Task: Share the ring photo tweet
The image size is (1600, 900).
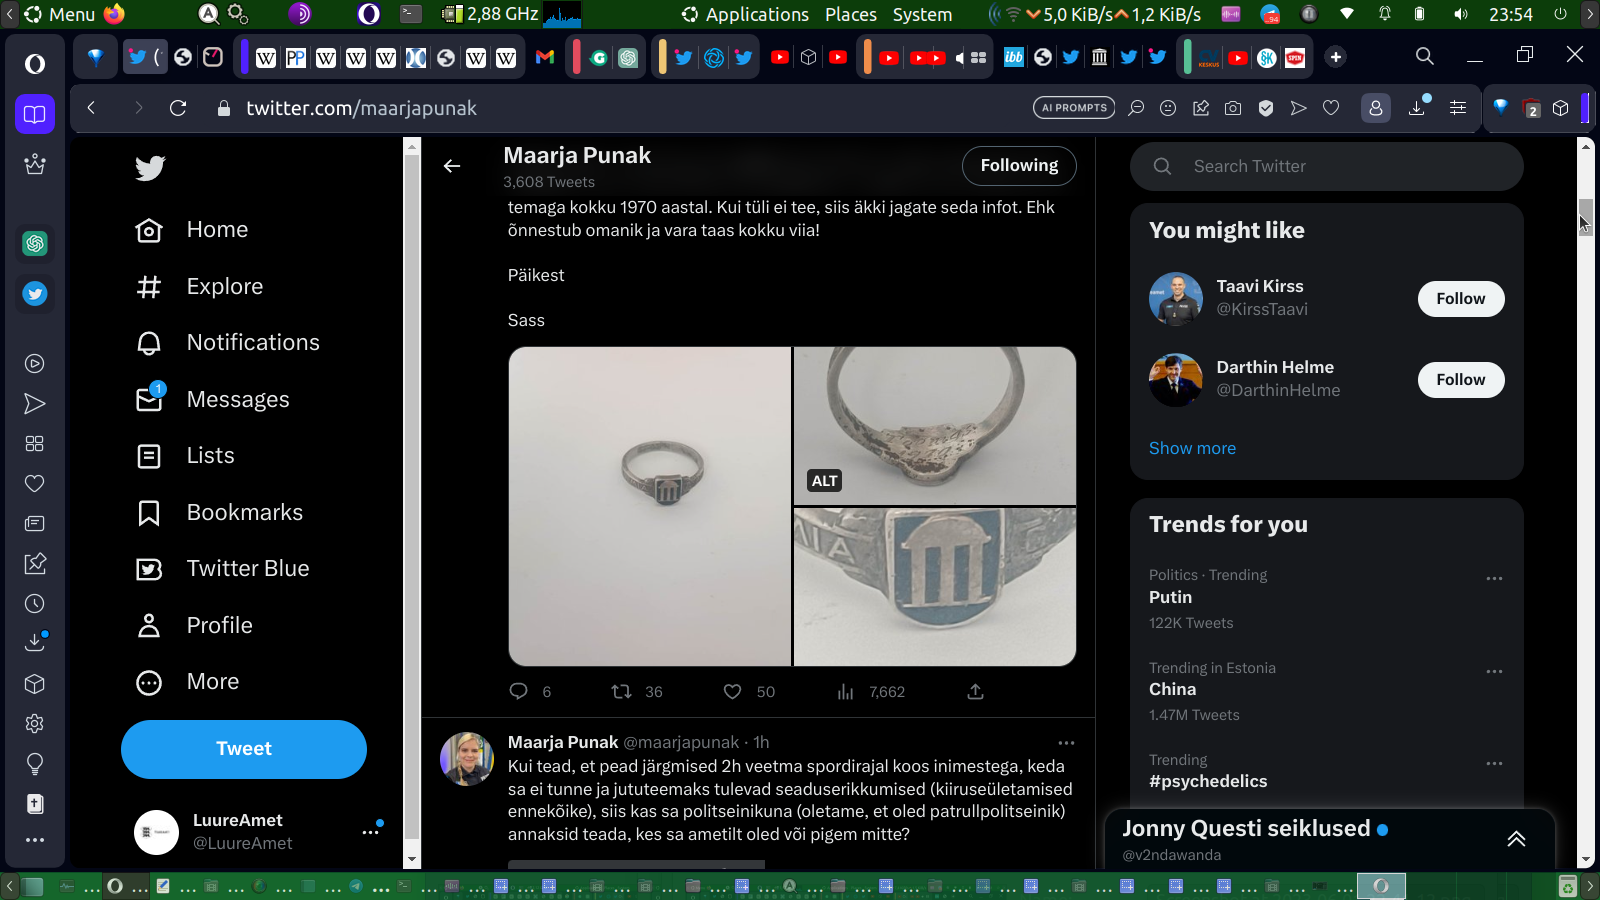Action: click(x=976, y=691)
